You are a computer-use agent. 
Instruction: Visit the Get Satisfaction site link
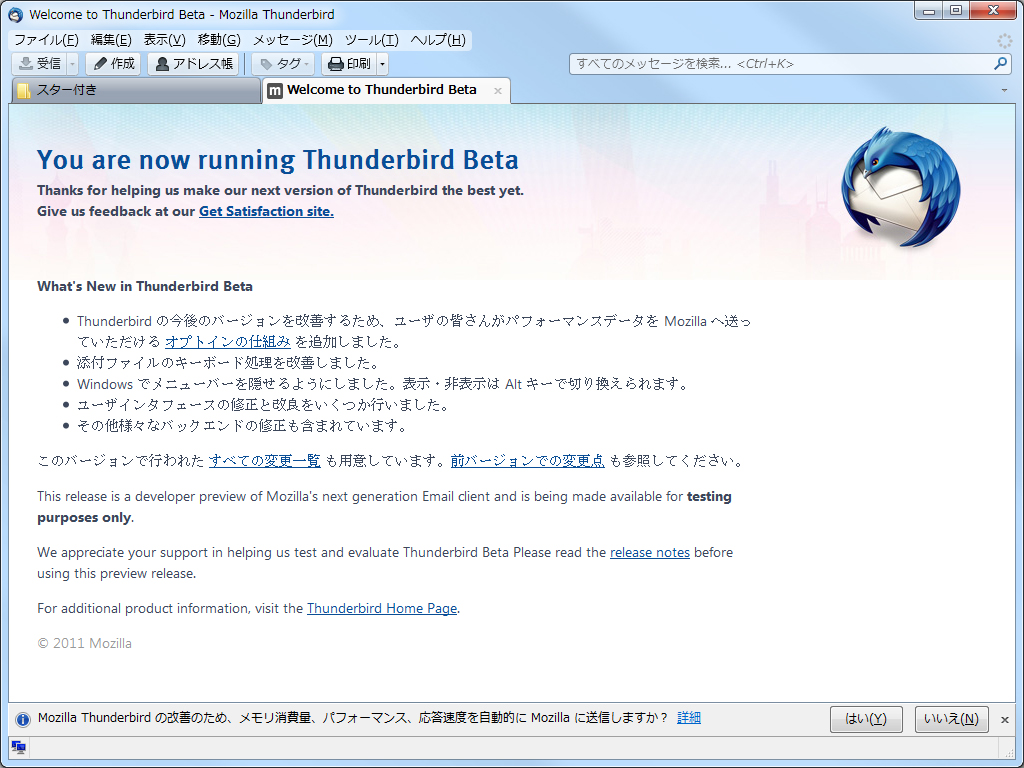[x=266, y=211]
